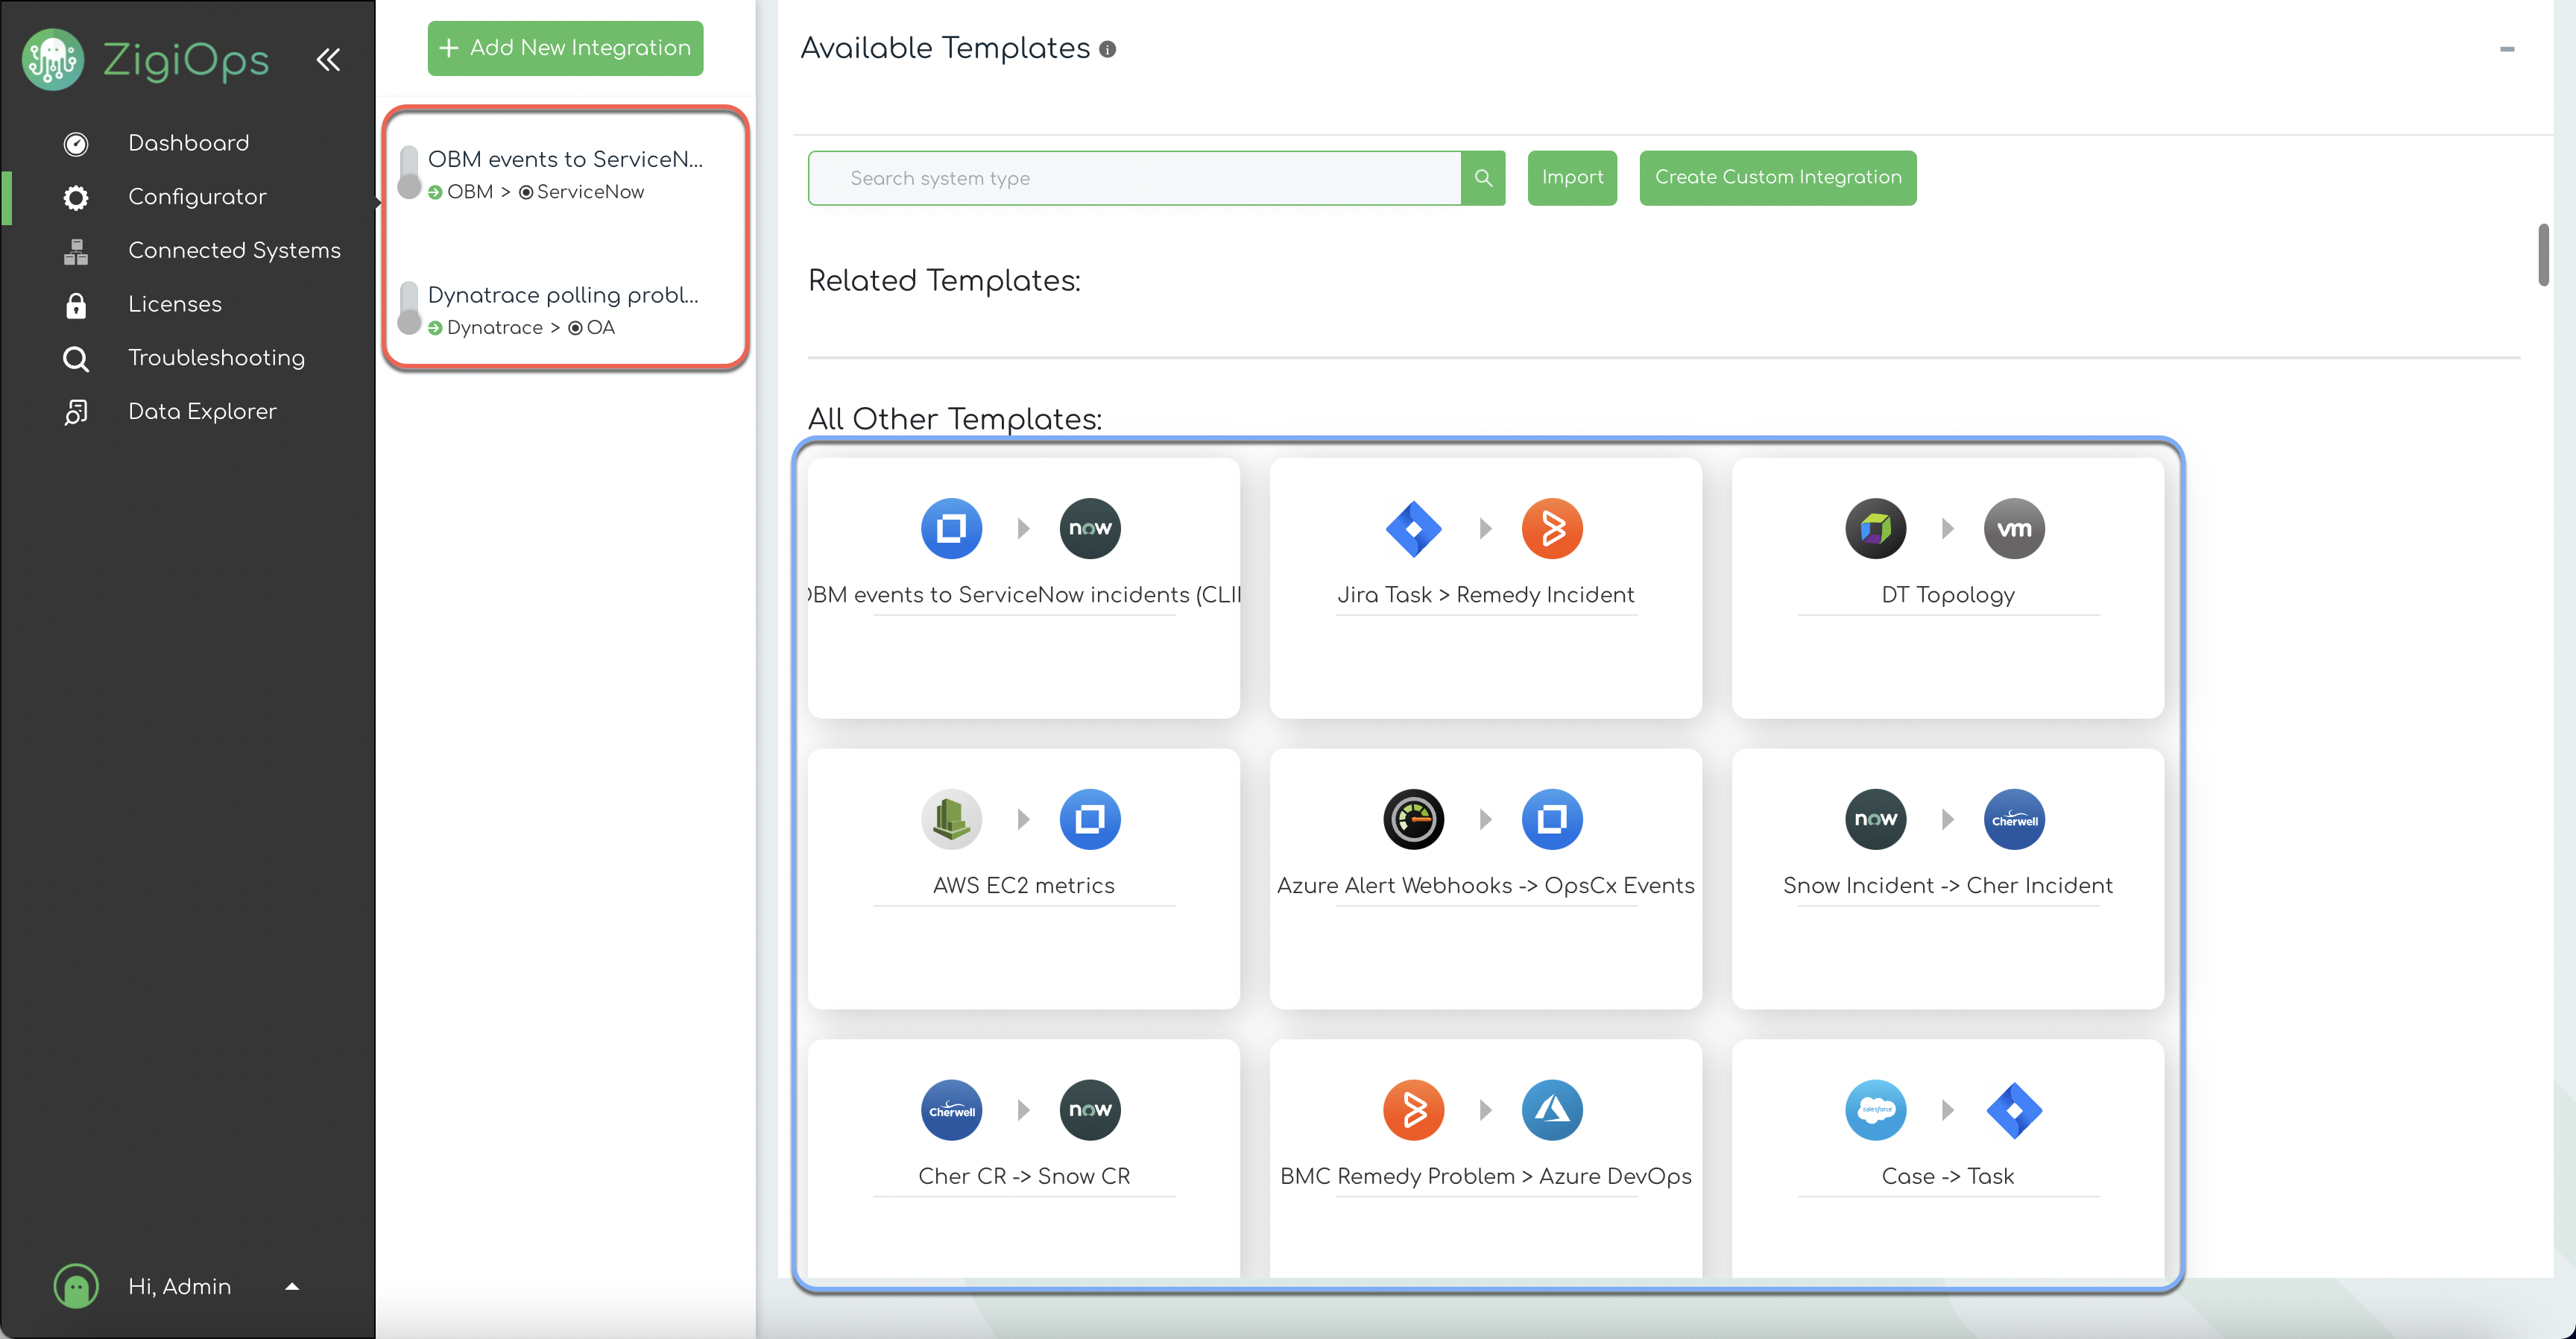
Task: Click Case -> Task template title
Action: (1948, 1176)
